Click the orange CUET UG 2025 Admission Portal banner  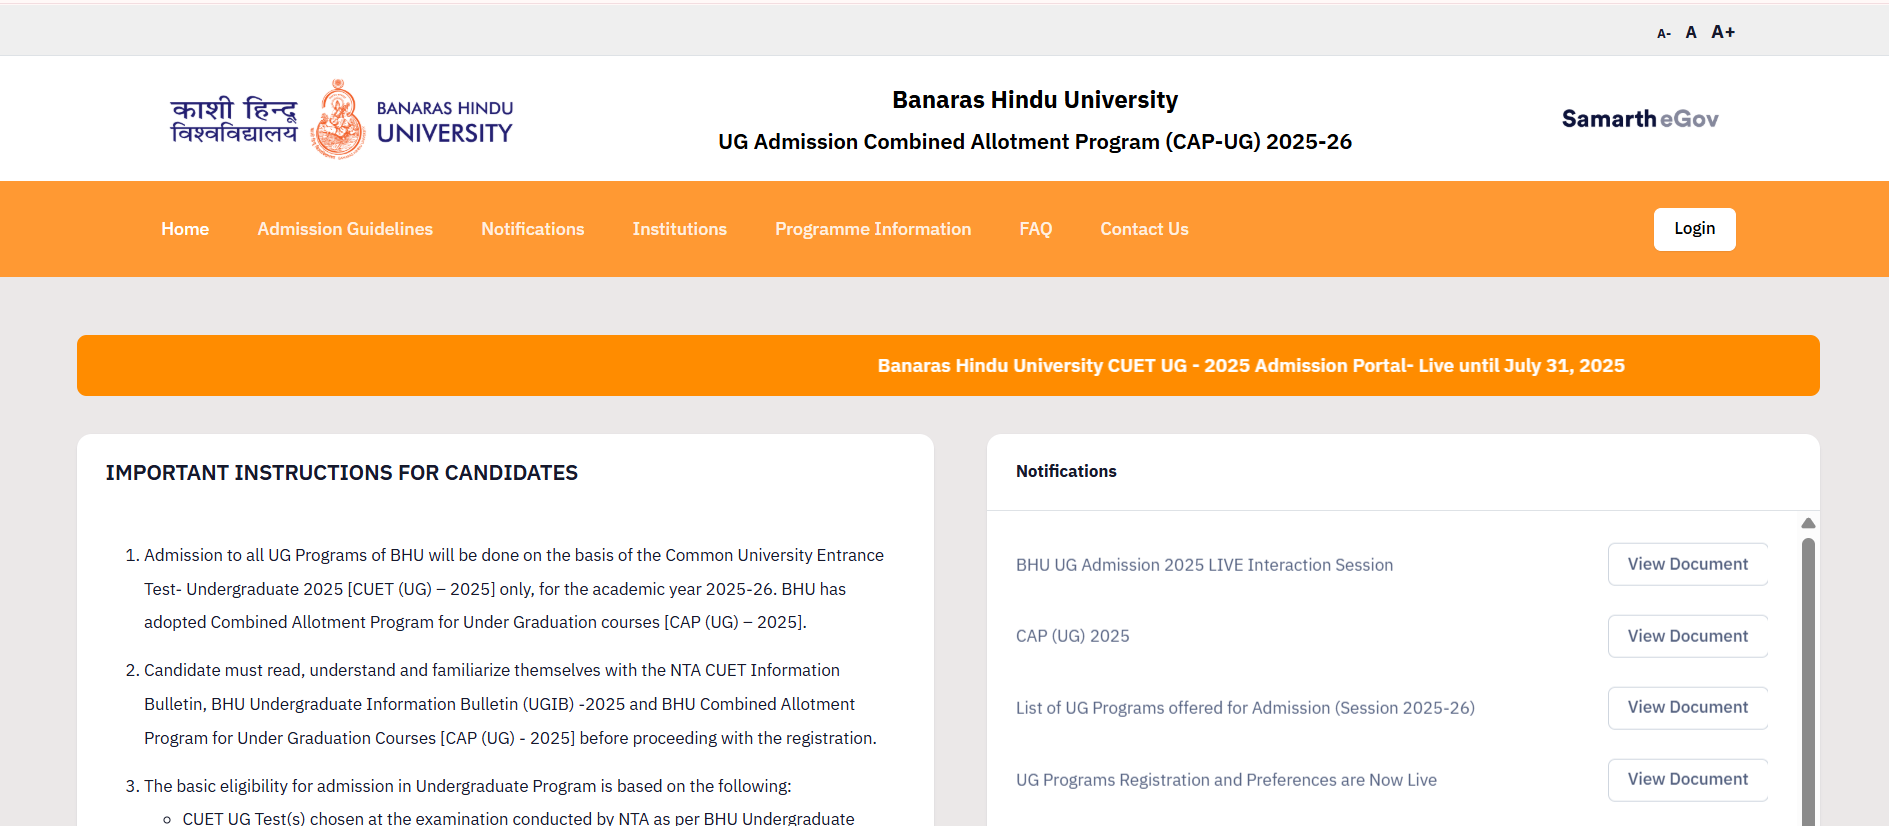[948, 365]
